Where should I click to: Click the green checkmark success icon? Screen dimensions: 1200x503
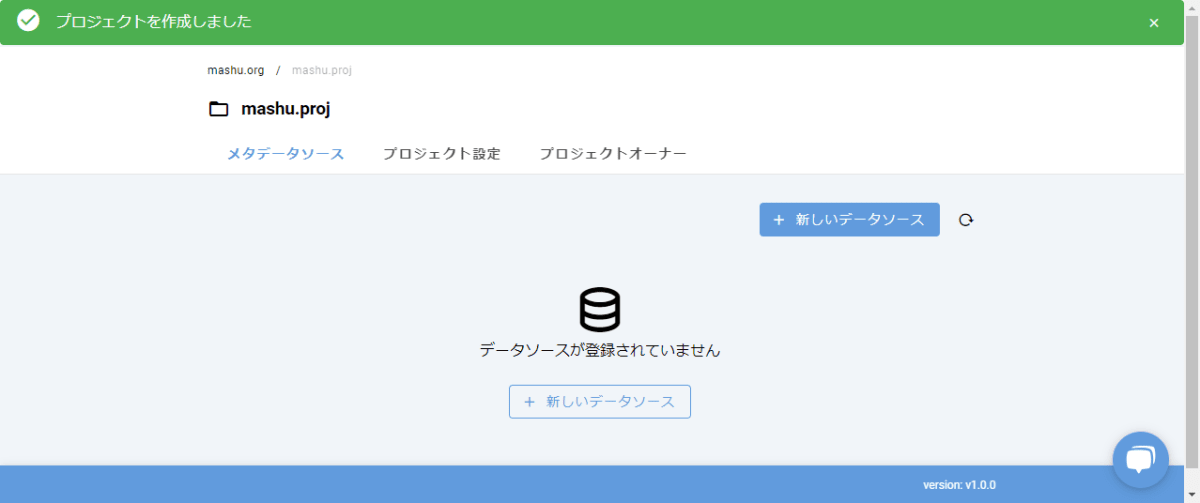coord(28,21)
